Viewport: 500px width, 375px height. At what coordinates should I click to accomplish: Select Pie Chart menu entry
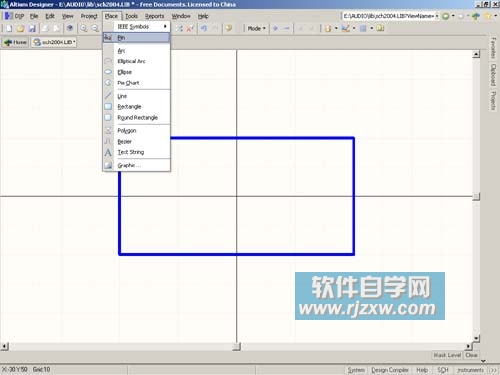coord(136,83)
